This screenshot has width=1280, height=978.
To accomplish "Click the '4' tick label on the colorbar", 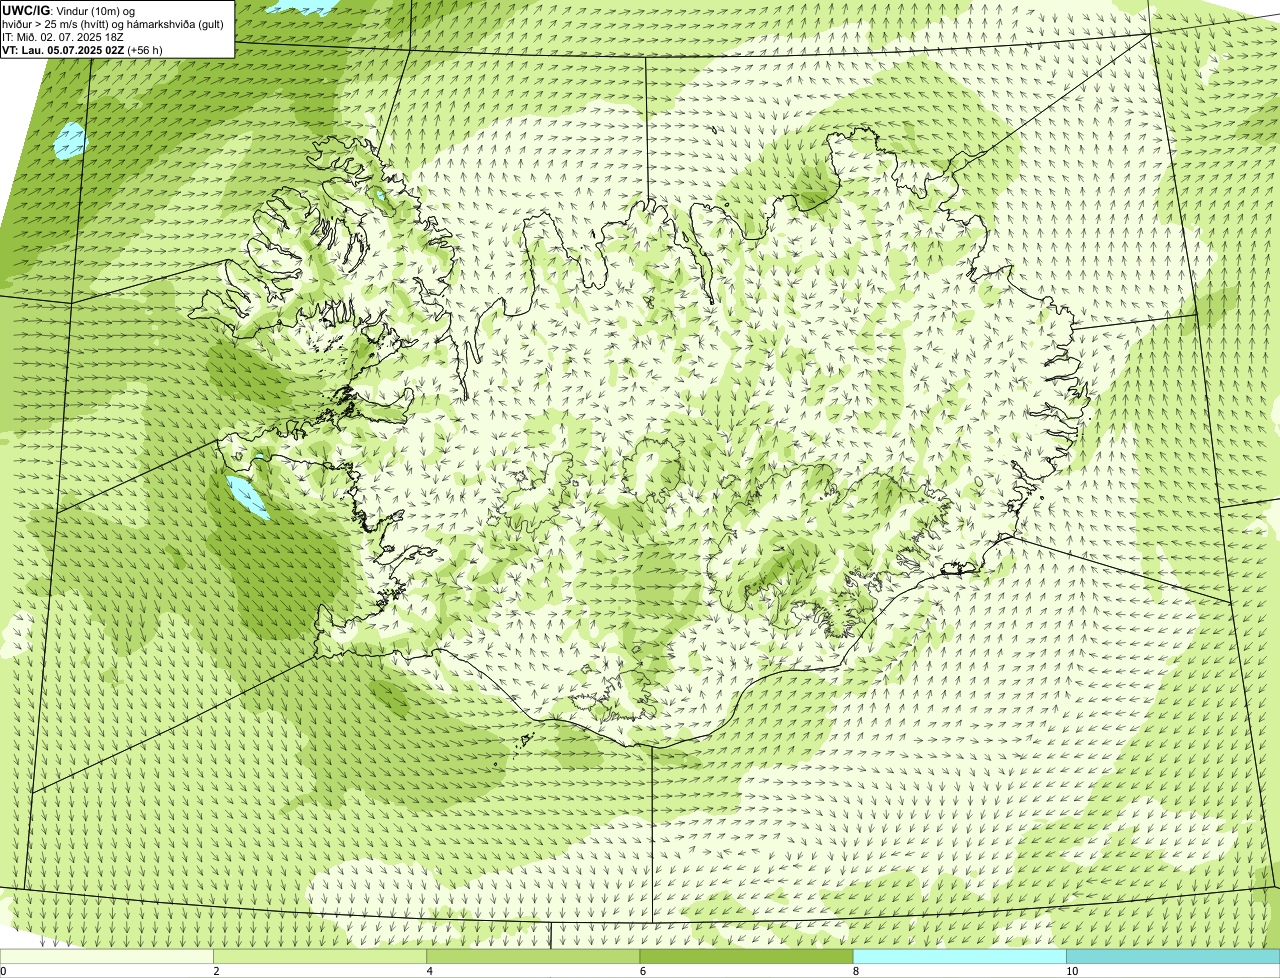I will pos(430,971).
